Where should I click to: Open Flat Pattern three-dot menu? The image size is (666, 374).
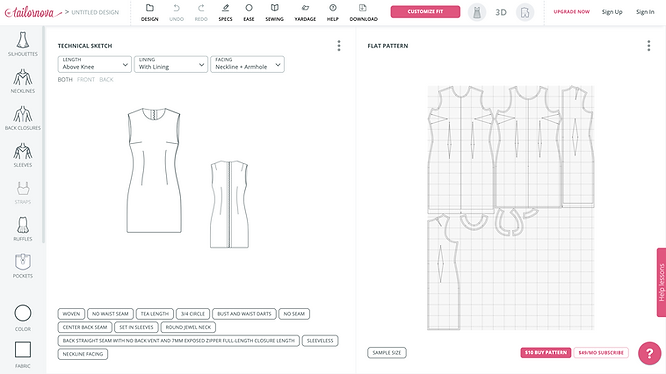tap(649, 45)
